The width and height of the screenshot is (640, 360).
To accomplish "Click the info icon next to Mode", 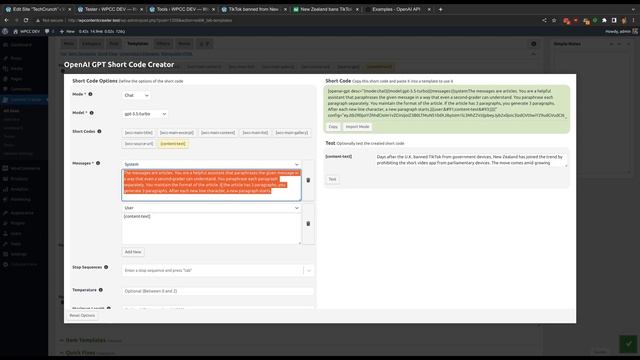I will tap(90, 94).
